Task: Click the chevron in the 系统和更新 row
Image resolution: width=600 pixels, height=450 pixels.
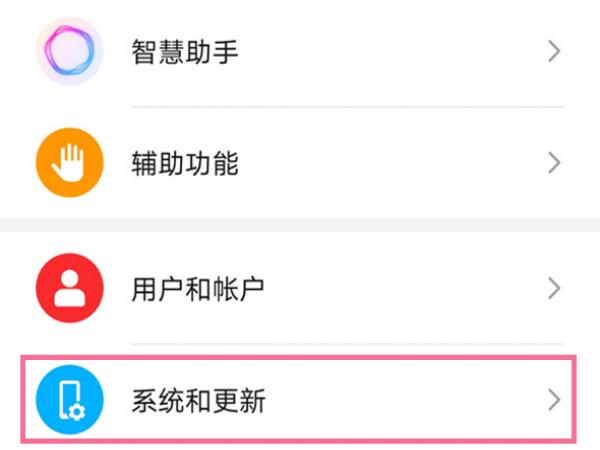Action: pos(555,400)
